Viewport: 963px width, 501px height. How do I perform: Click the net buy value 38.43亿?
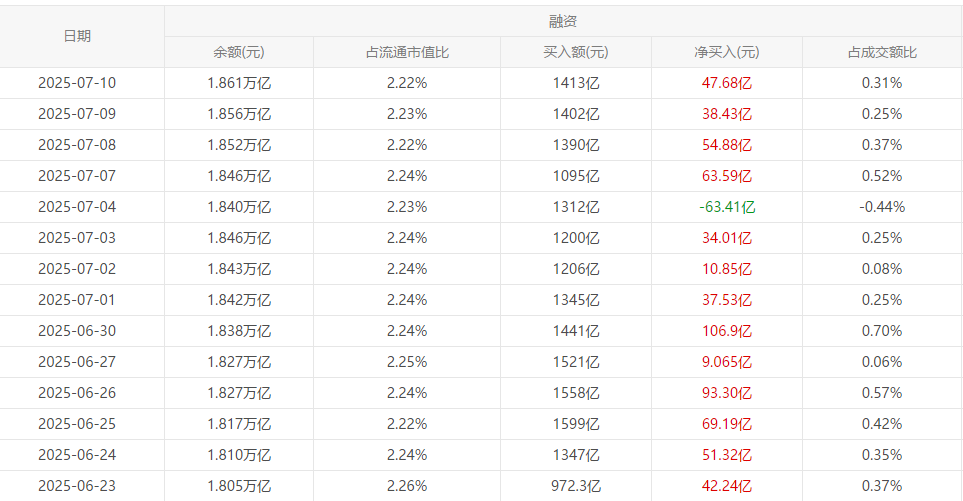(x=727, y=114)
